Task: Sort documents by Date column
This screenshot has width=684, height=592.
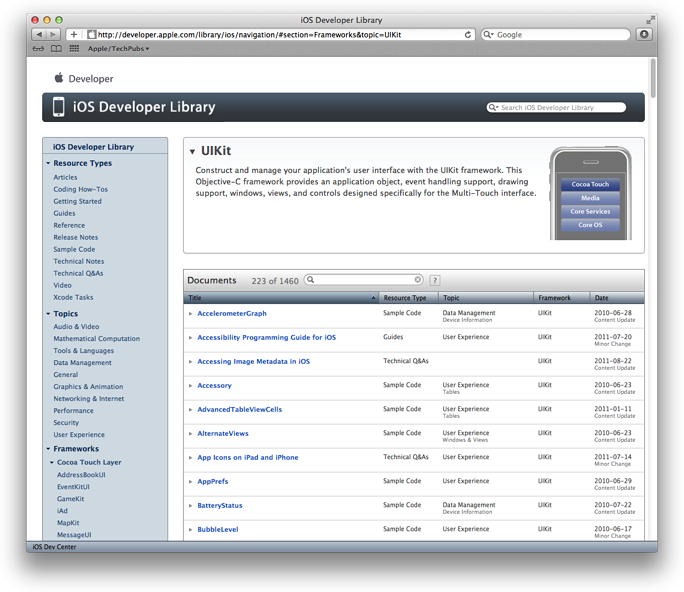Action: click(x=617, y=298)
